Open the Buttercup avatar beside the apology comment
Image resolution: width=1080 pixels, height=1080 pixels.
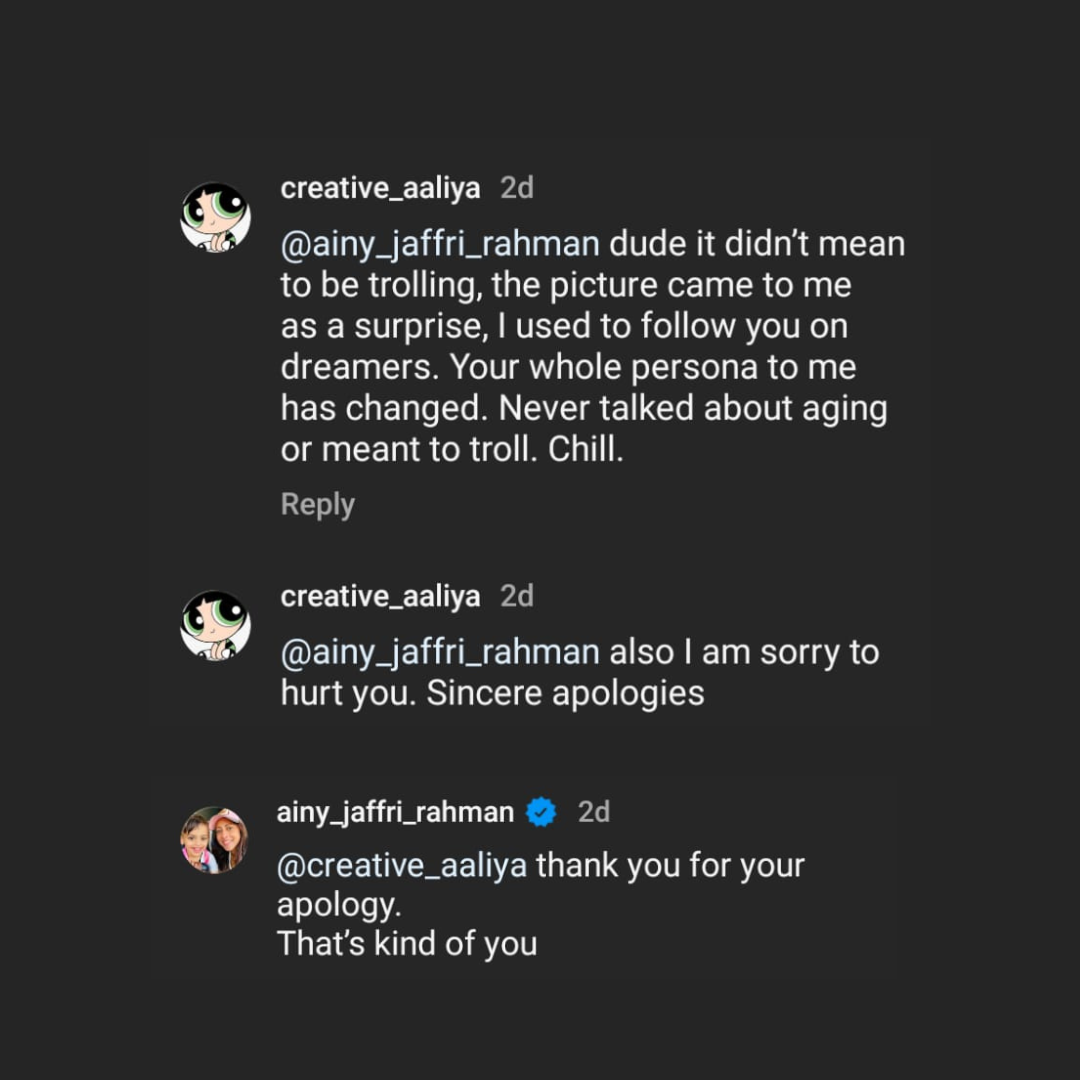215,626
